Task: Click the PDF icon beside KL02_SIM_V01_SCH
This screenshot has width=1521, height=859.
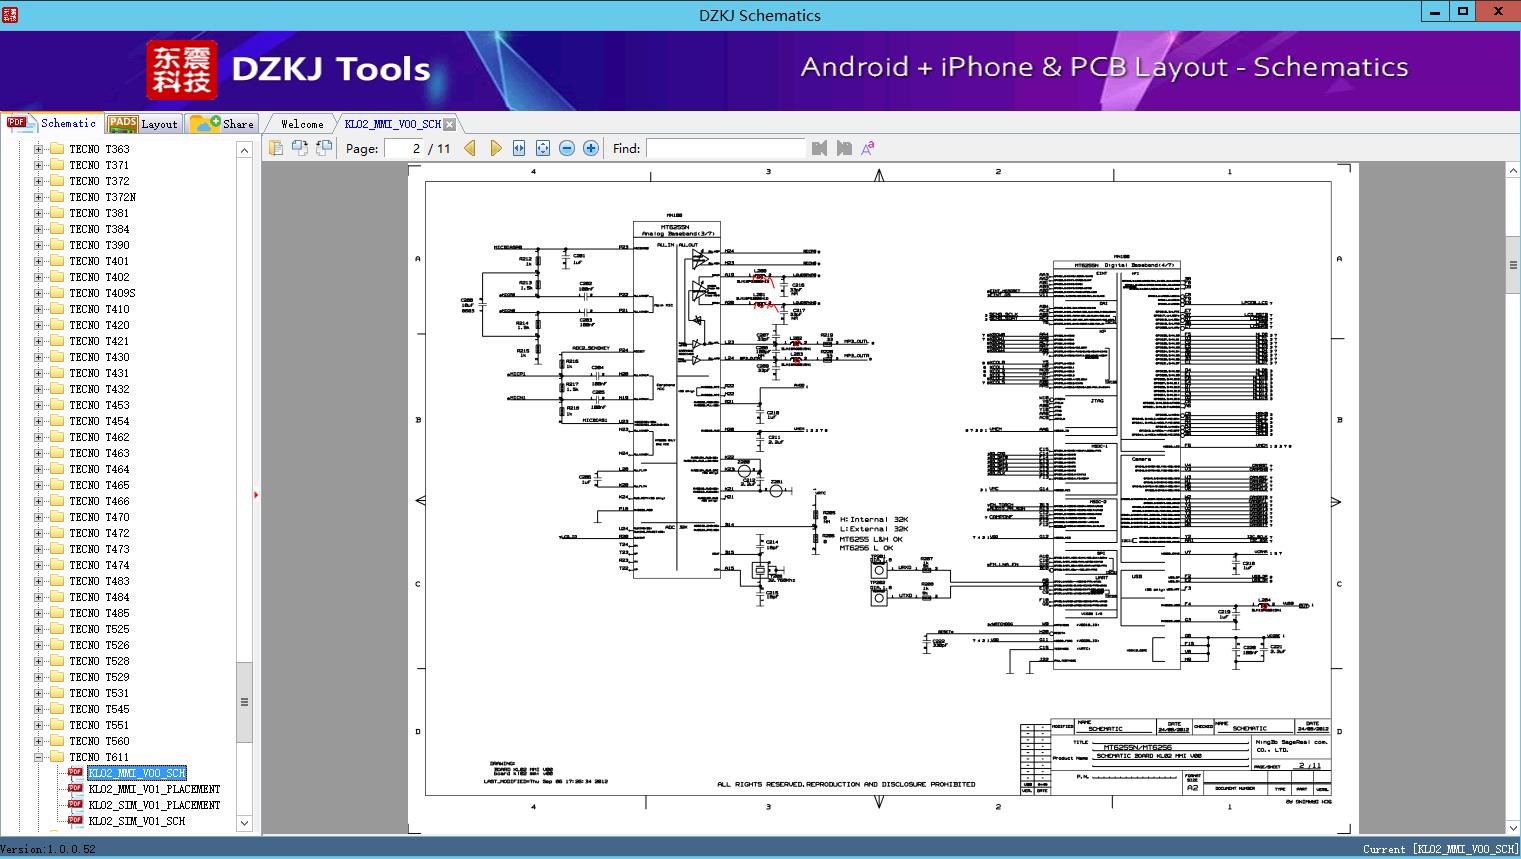Action: [x=76, y=821]
